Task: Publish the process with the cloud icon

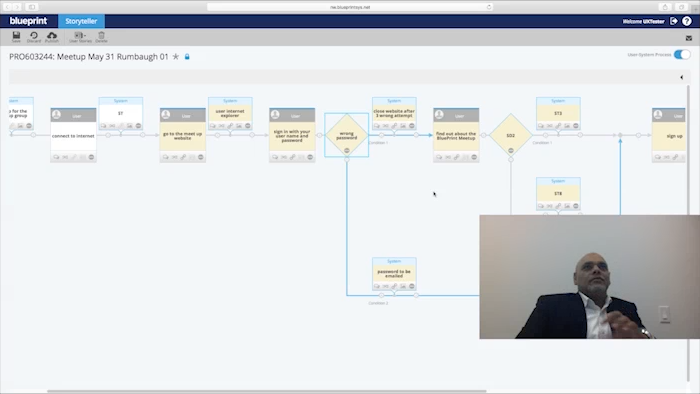Action: (52, 37)
